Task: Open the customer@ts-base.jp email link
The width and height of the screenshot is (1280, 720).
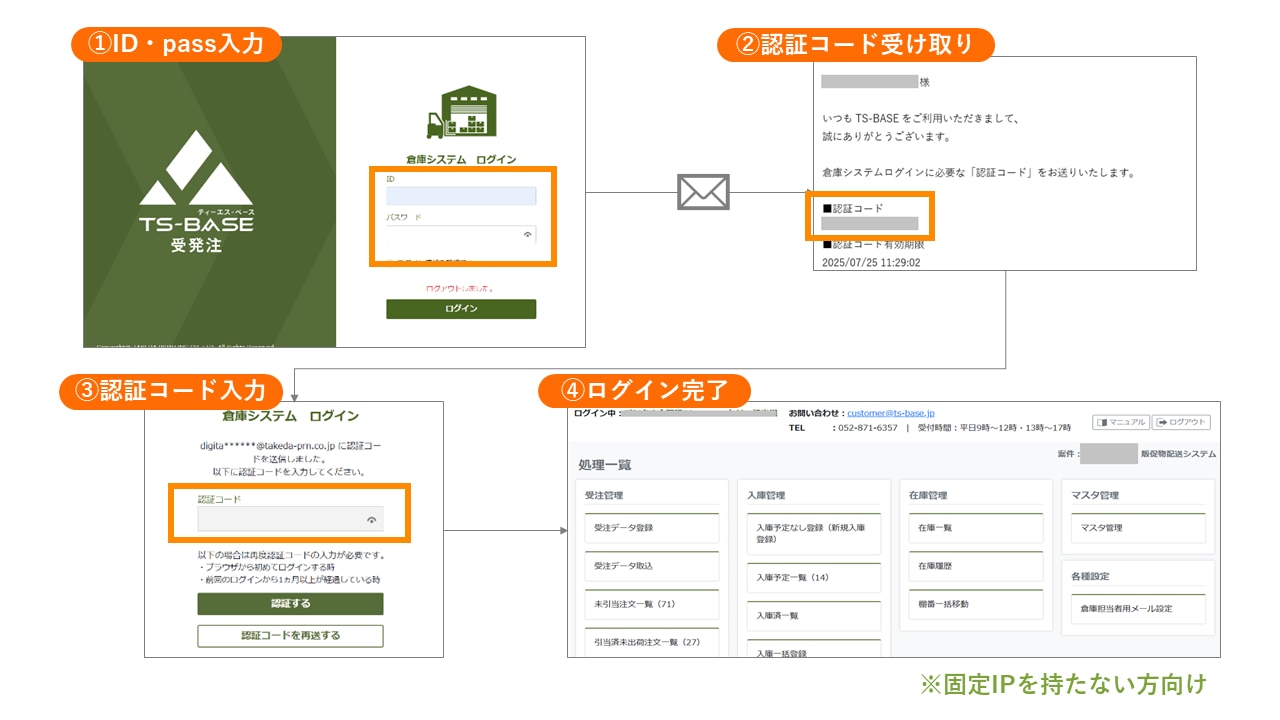Action: click(x=890, y=412)
